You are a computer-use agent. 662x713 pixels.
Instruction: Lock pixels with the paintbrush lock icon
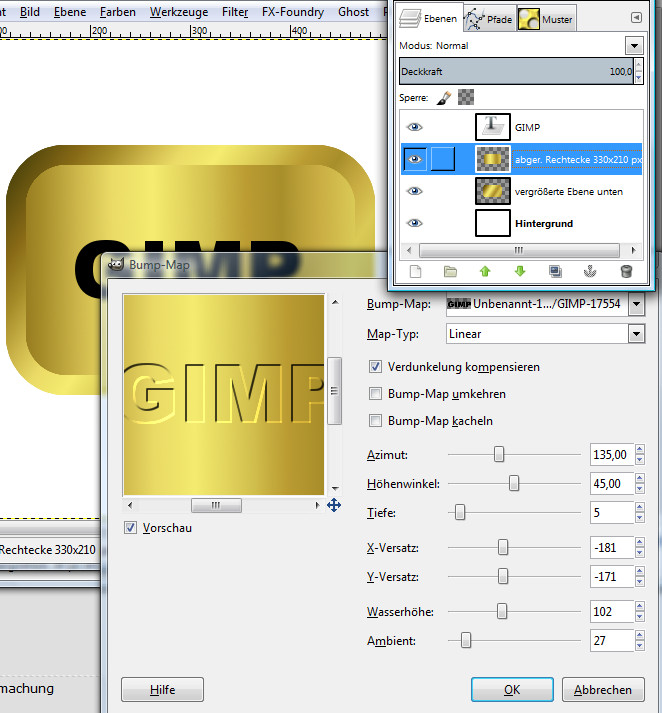[445, 98]
